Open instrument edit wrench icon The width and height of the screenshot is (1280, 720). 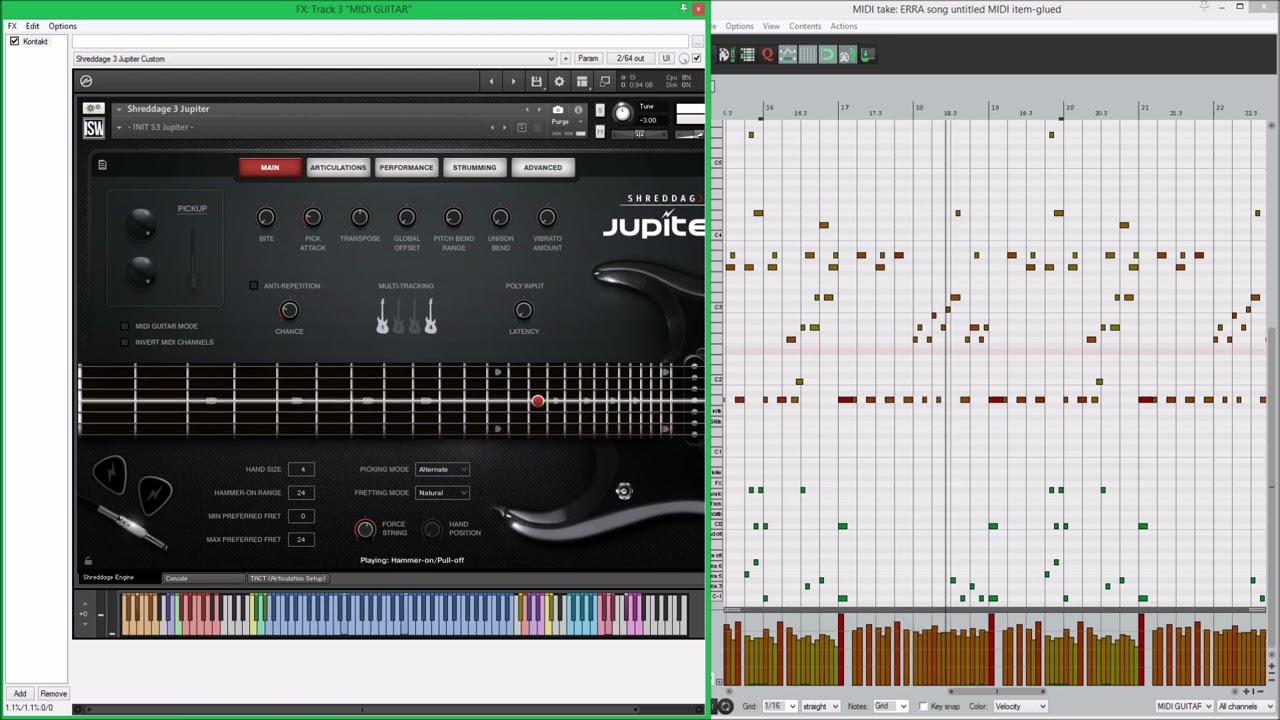point(93,108)
